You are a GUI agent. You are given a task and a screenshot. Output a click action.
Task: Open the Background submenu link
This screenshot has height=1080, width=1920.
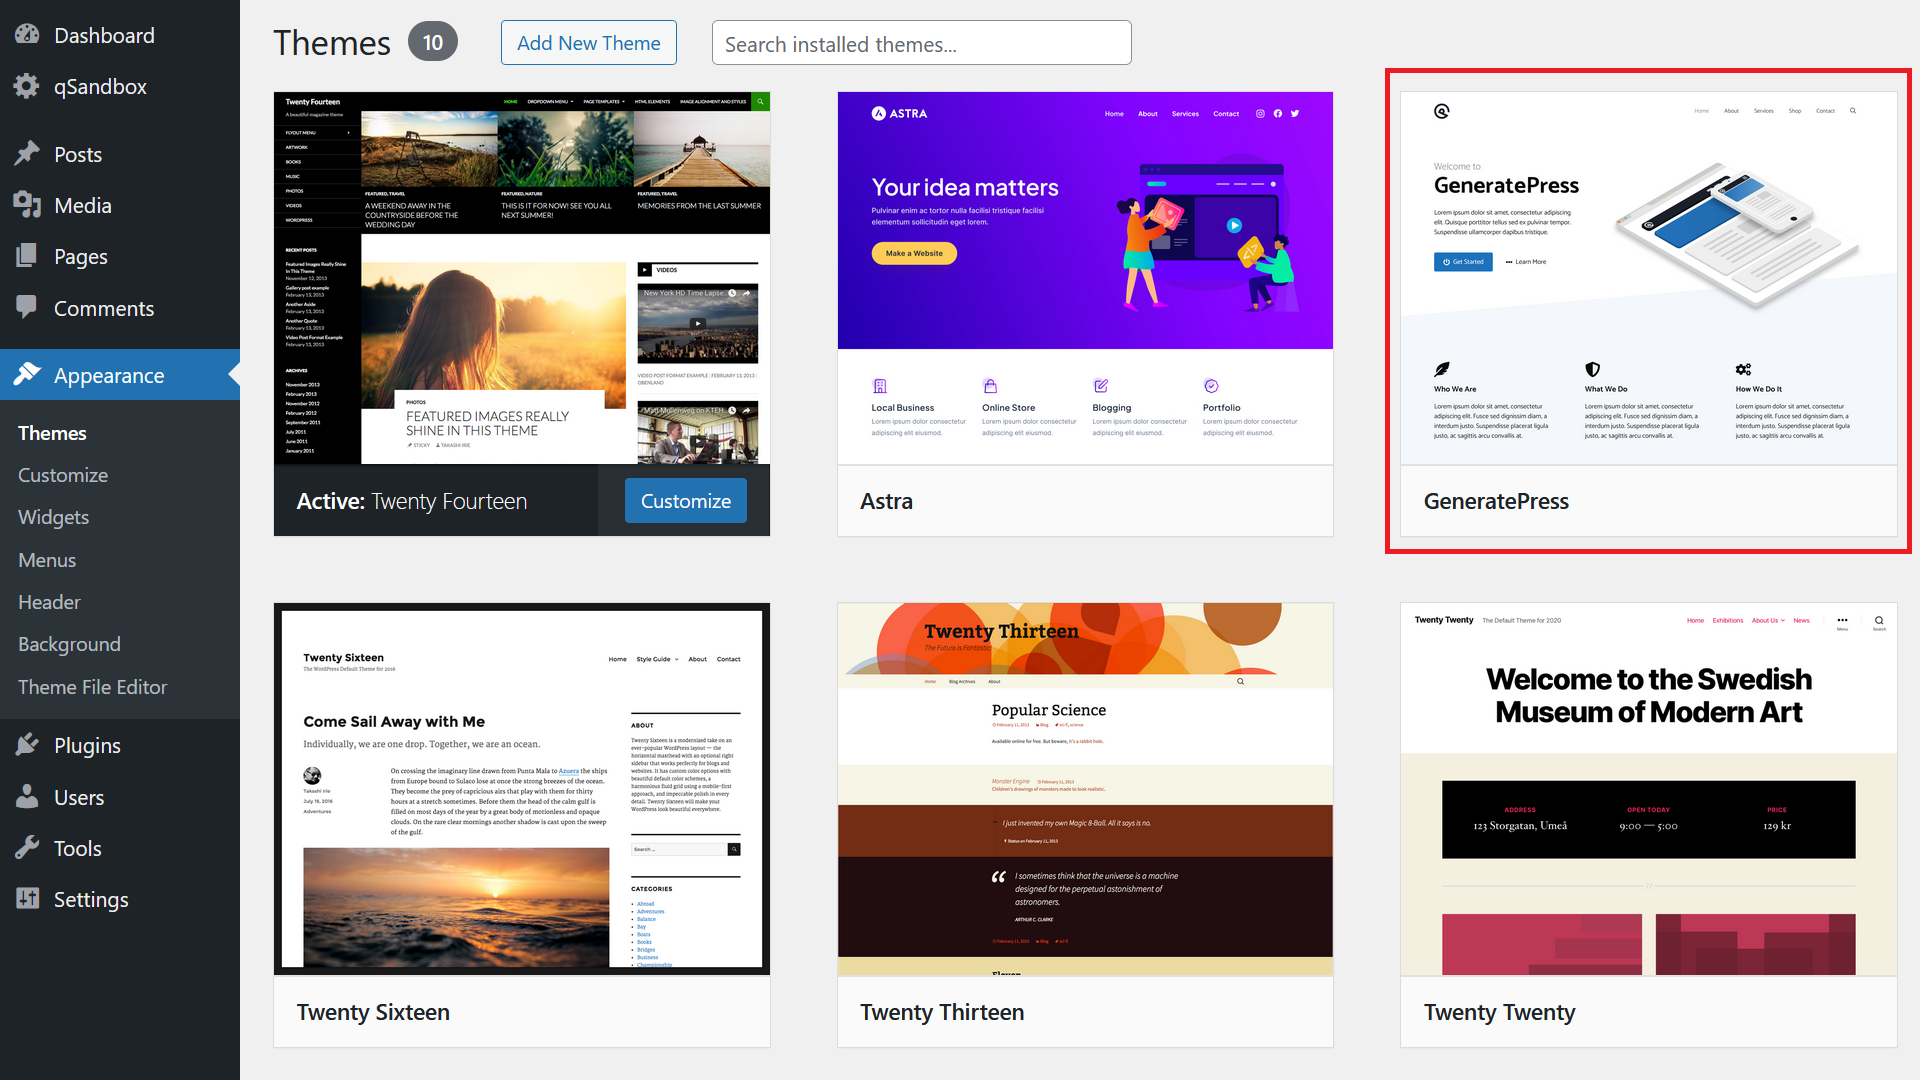coord(69,644)
